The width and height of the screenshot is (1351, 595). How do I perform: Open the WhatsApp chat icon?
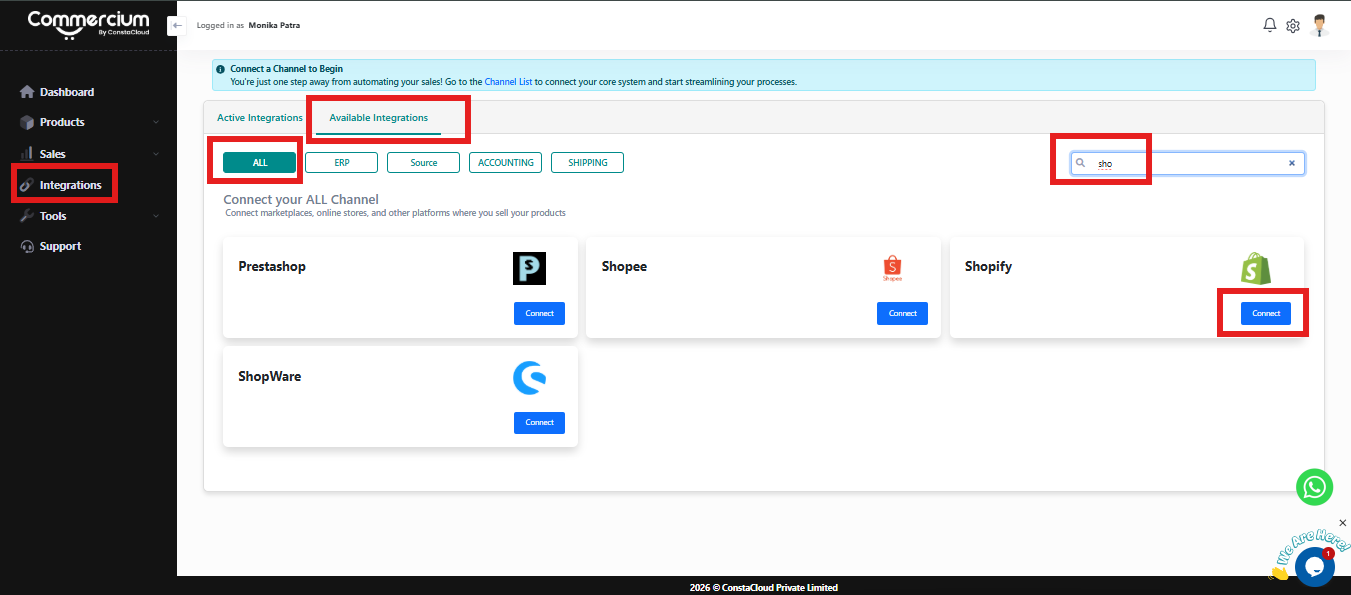tap(1314, 487)
